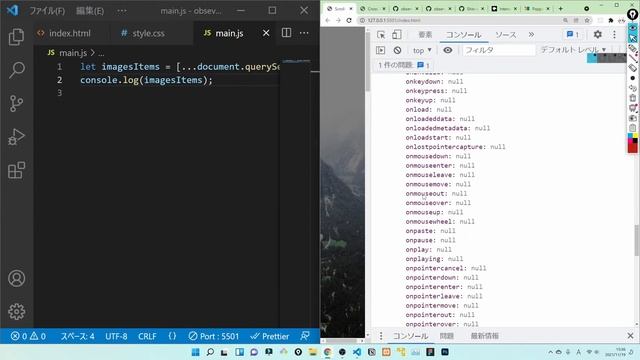The image size is (640, 360).
Task: Click the Prettier status item
Action: pos(270,336)
